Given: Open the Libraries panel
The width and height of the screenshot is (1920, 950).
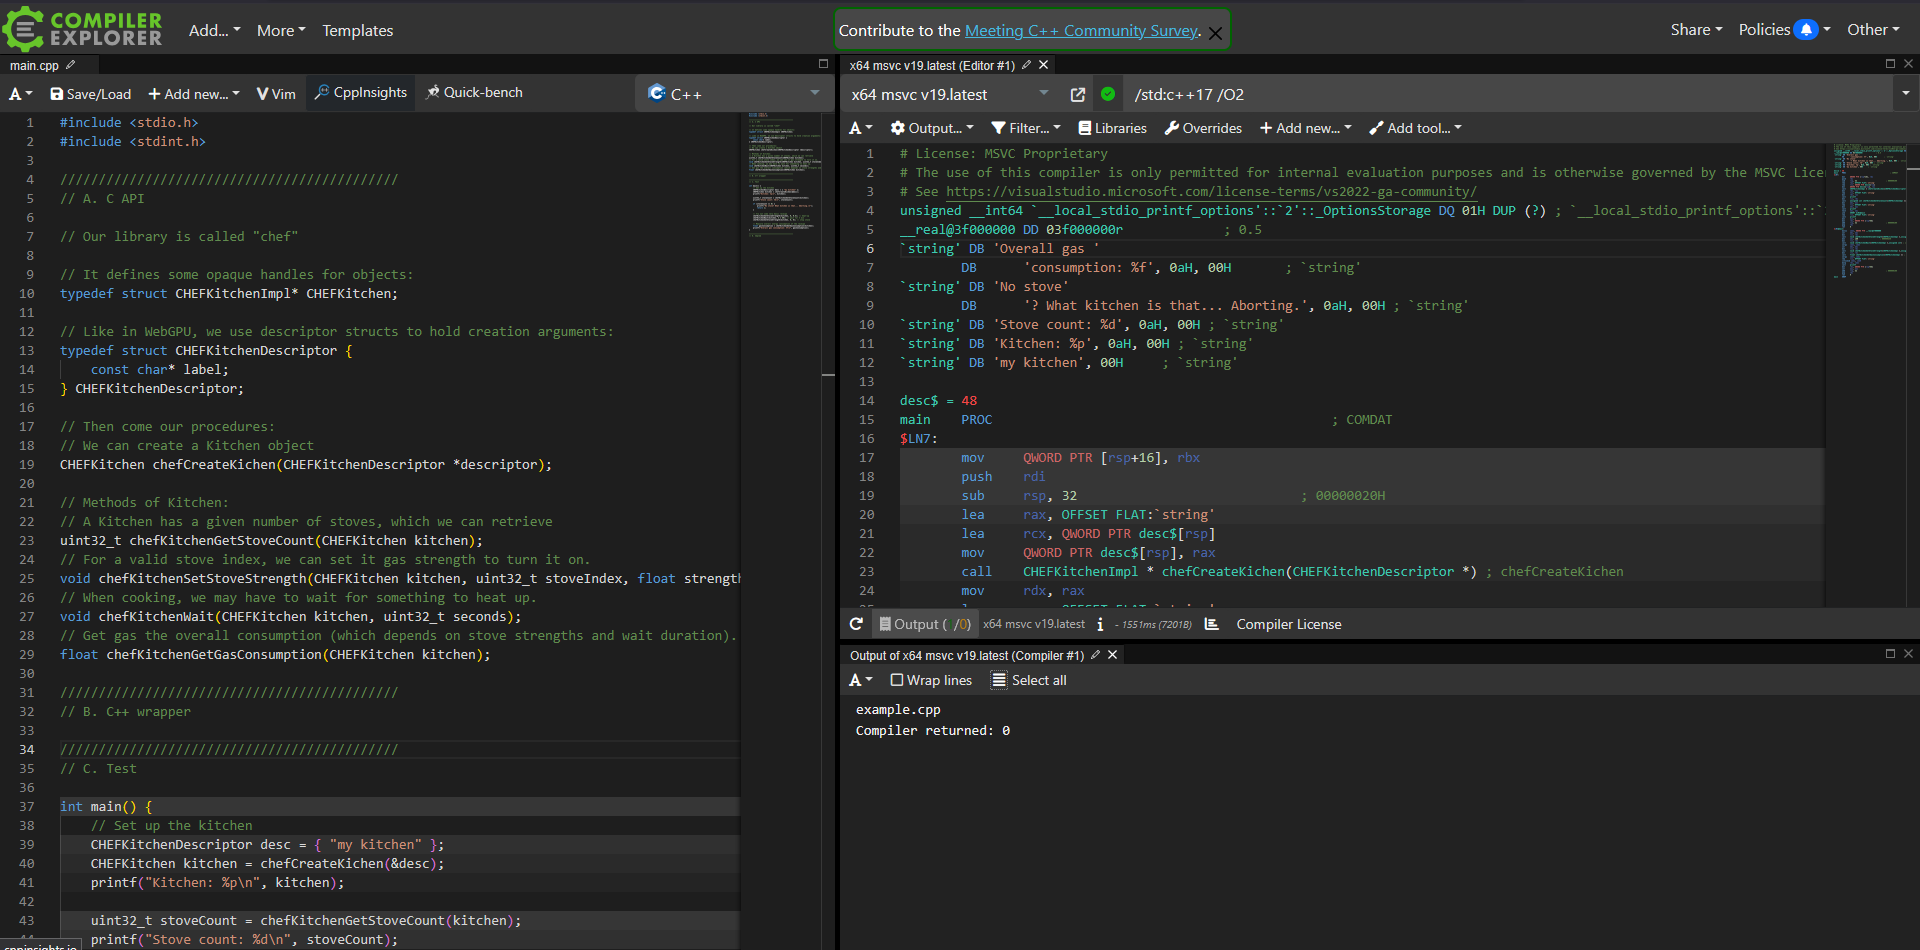Looking at the screenshot, I should [x=1112, y=128].
